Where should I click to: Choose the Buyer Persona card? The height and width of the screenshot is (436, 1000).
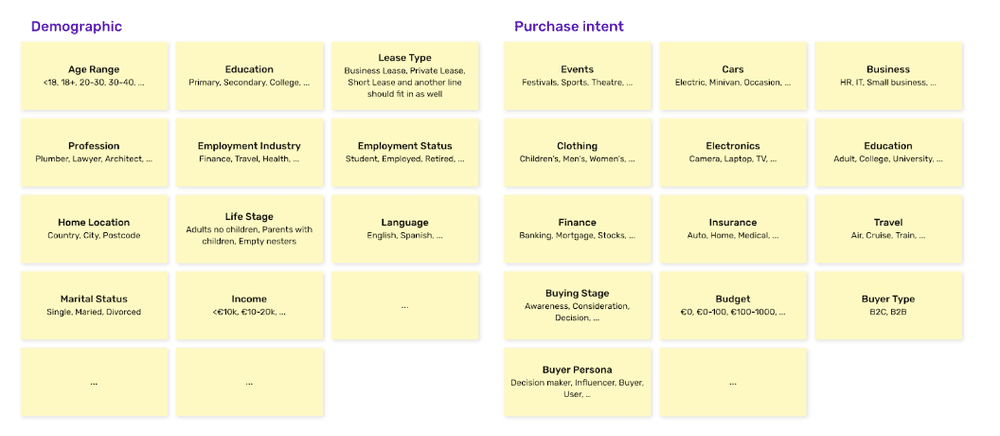point(577,382)
